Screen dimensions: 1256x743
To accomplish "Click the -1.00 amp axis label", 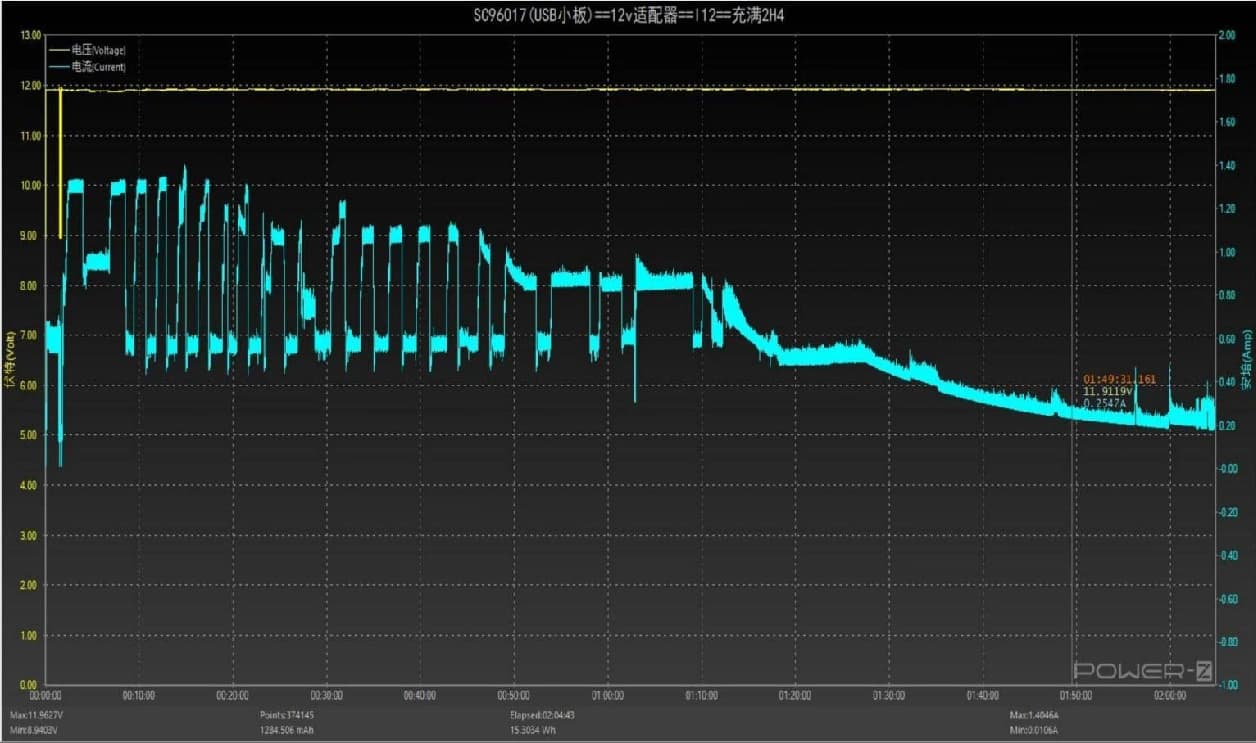I will point(1226,685).
